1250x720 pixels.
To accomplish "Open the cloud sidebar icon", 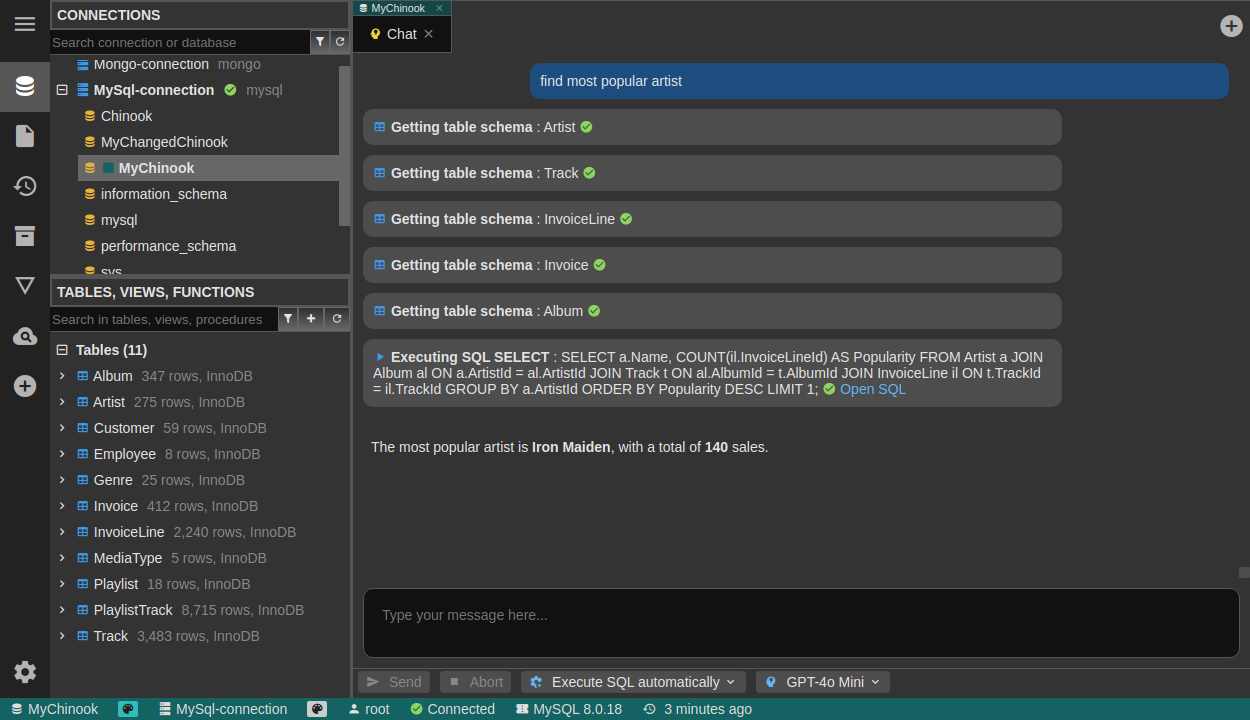I will [25, 336].
